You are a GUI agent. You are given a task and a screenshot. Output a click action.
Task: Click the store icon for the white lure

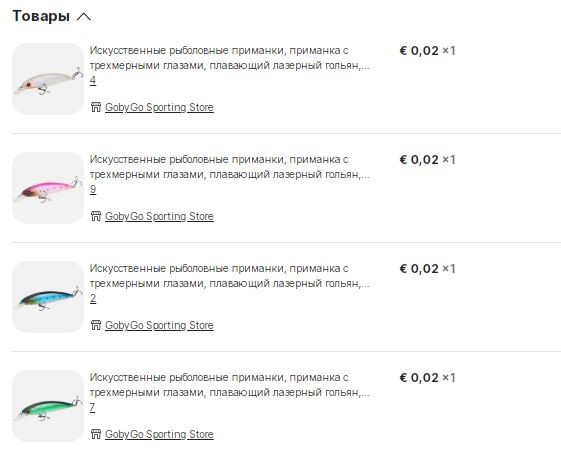pos(96,107)
